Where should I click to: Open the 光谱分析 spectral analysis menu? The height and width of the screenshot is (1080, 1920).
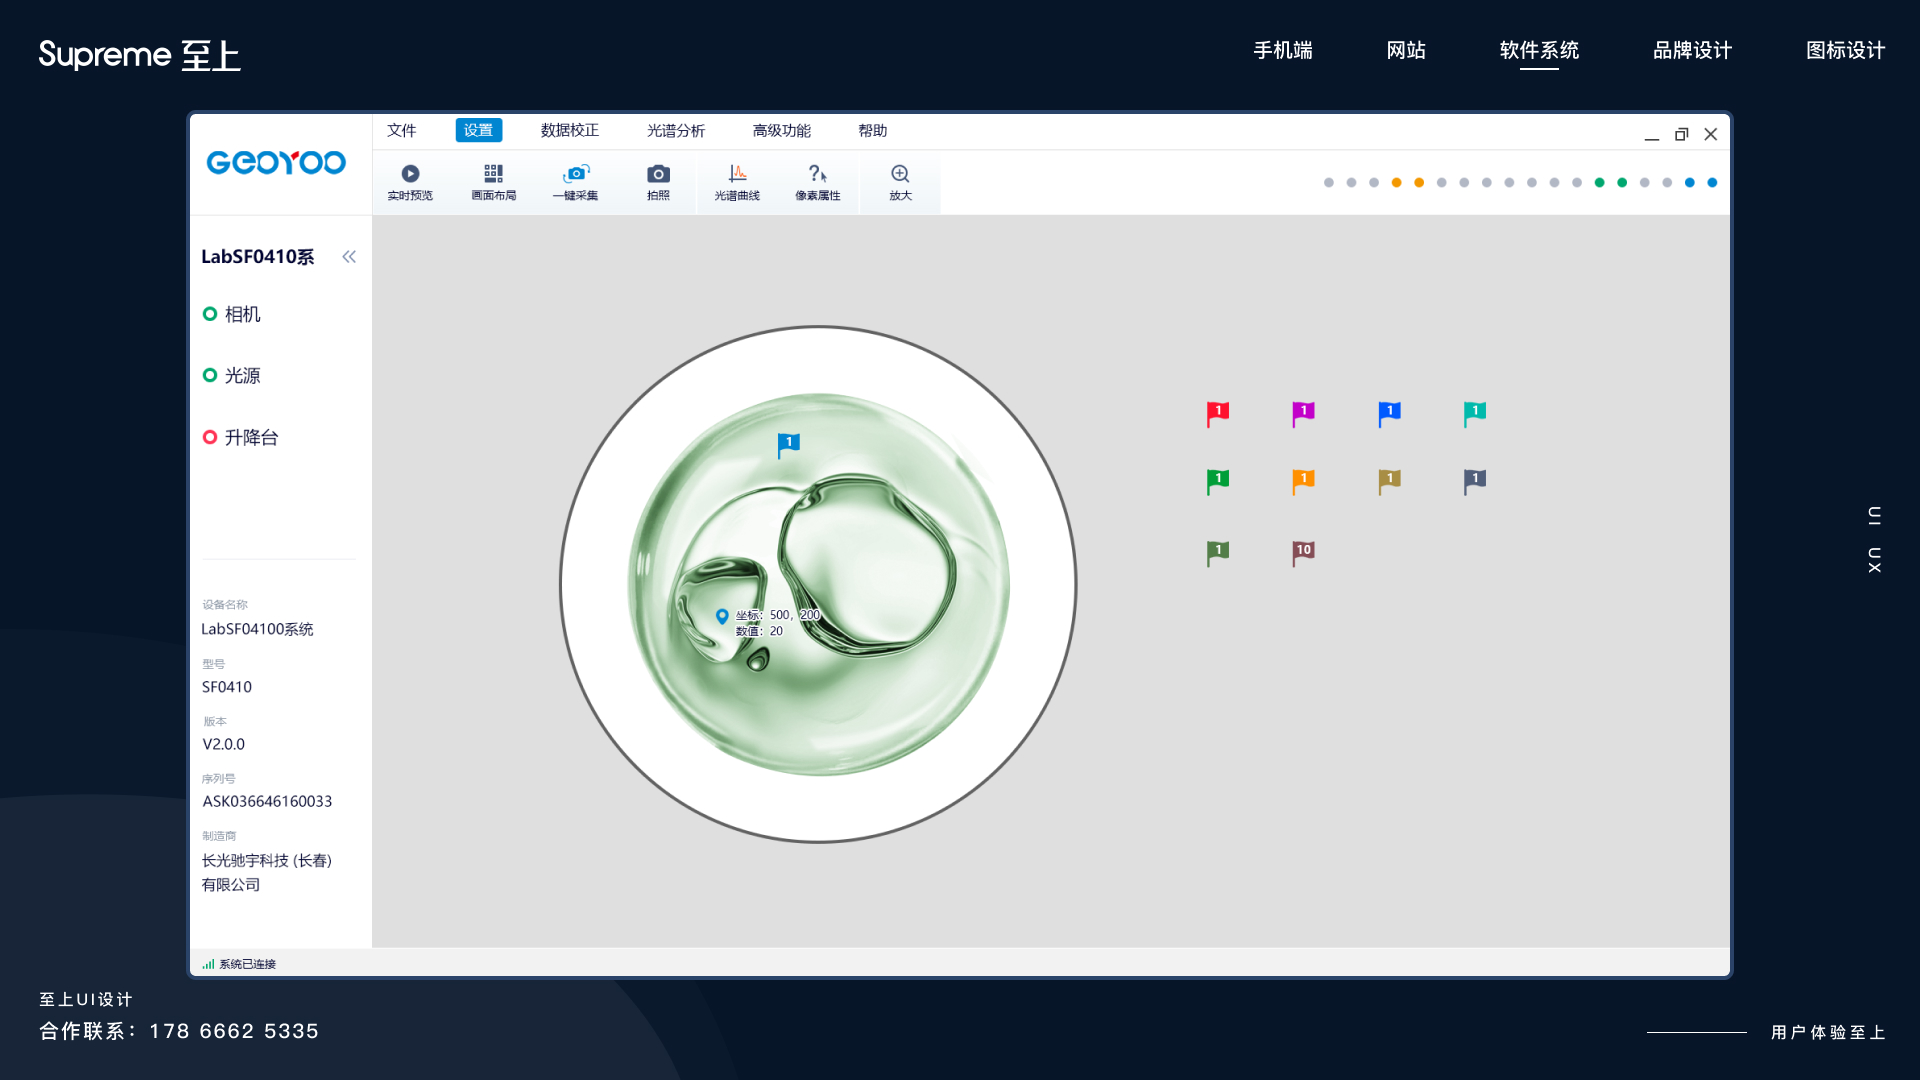coord(675,131)
